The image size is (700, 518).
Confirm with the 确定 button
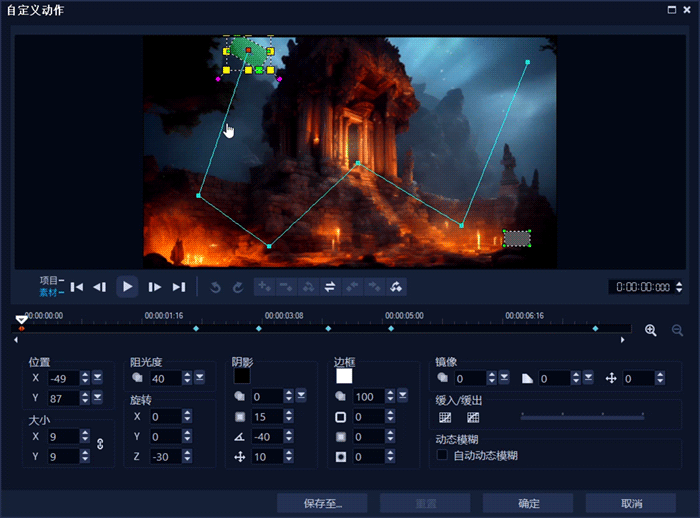pos(528,504)
